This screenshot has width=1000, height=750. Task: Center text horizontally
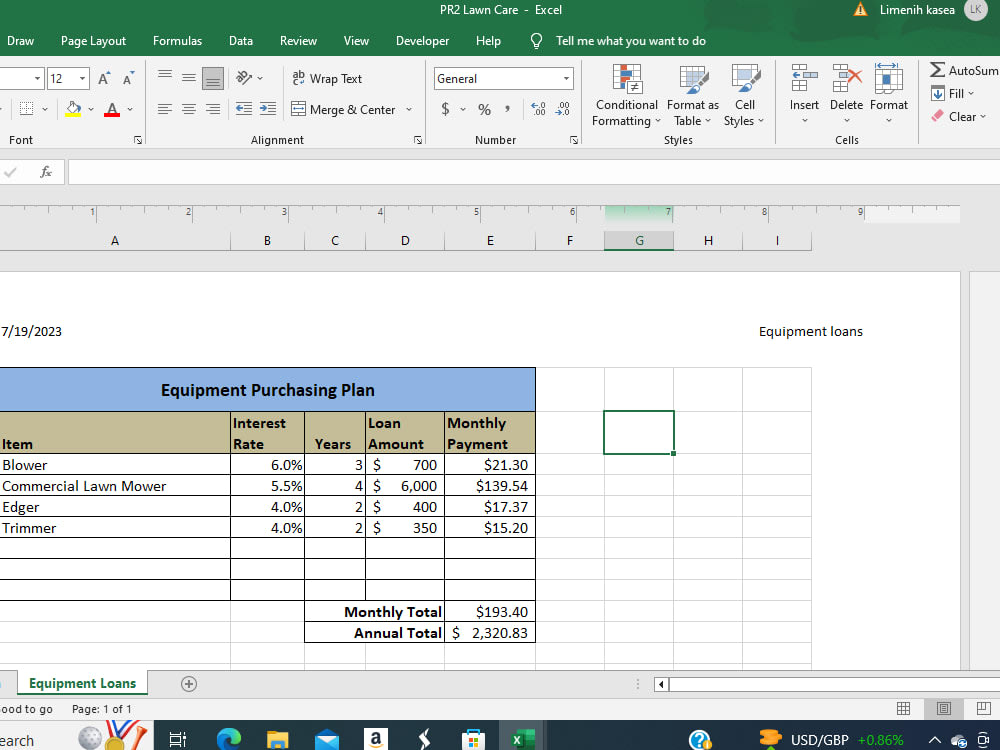click(189, 109)
